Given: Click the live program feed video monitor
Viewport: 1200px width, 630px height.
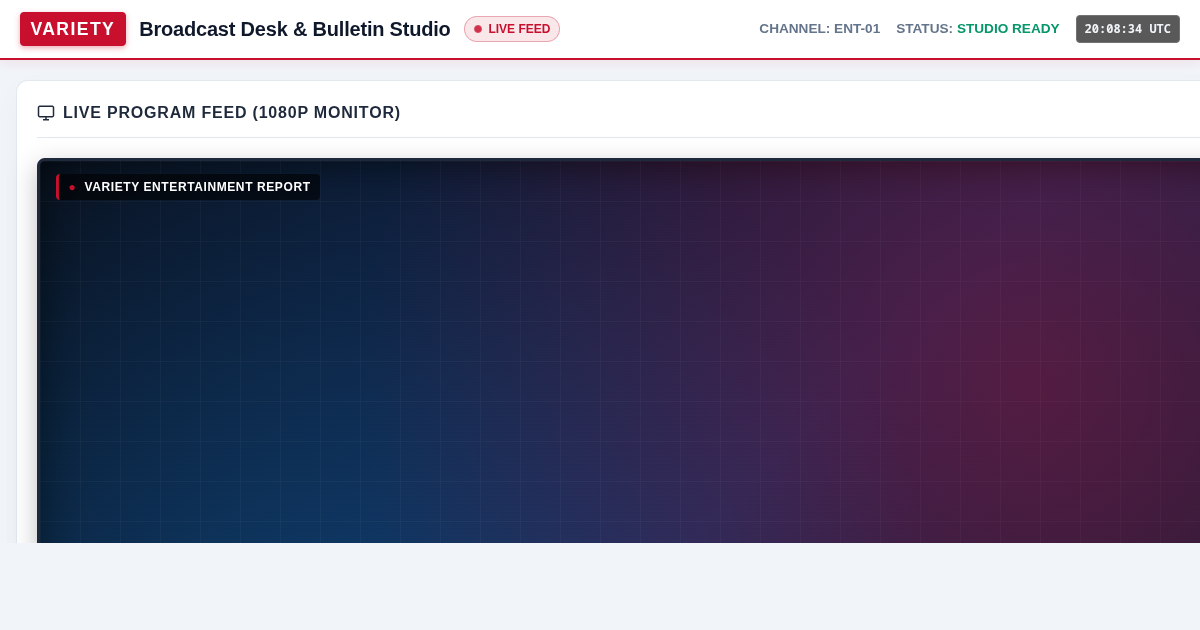Looking at the screenshot, I should pyautogui.click(x=620, y=351).
